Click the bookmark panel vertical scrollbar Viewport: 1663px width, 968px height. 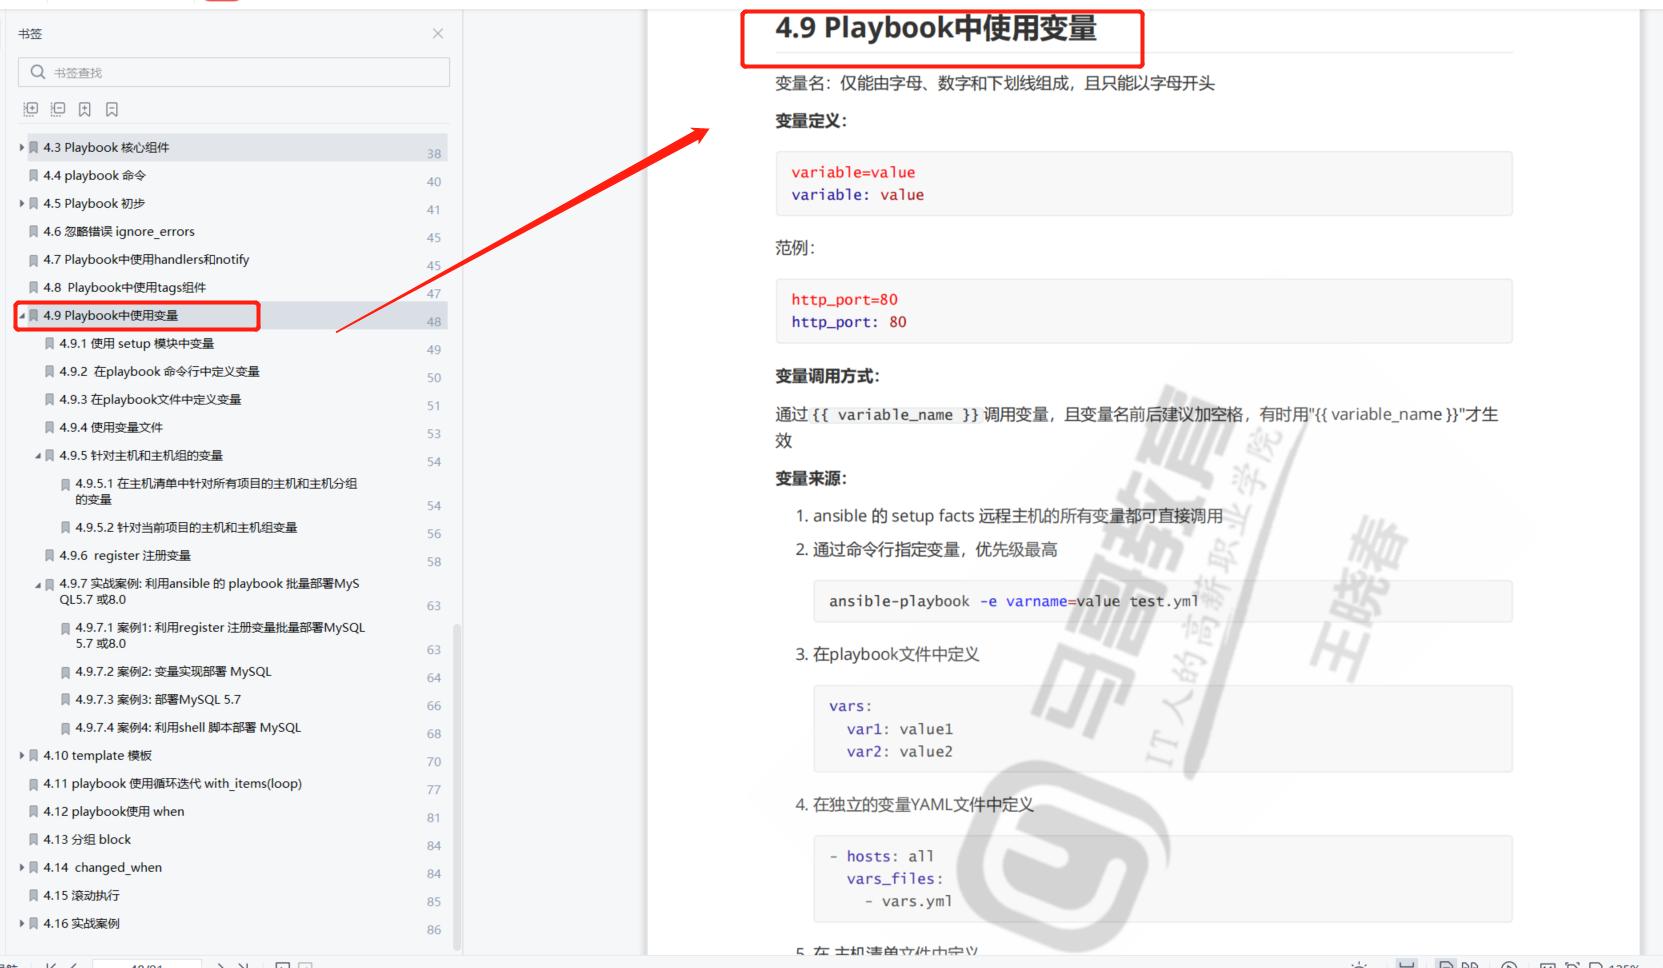(457, 786)
